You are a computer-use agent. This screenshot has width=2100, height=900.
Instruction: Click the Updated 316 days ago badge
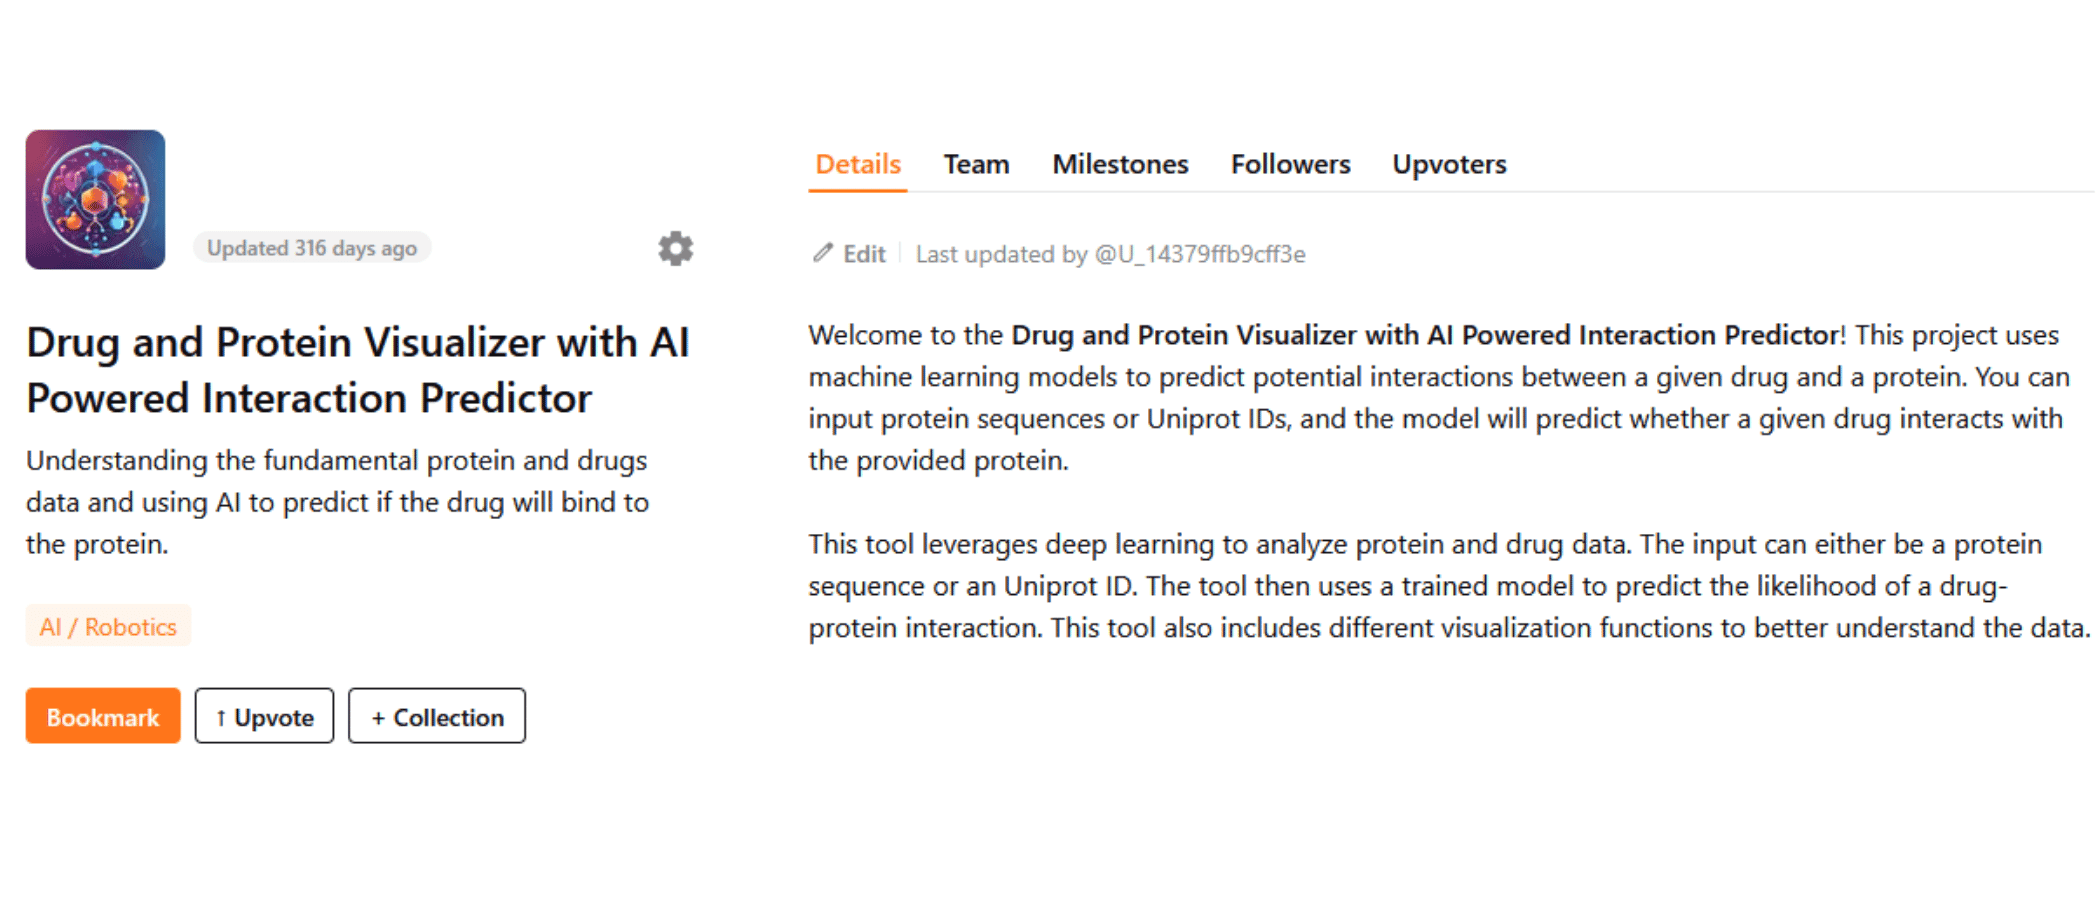click(x=311, y=247)
